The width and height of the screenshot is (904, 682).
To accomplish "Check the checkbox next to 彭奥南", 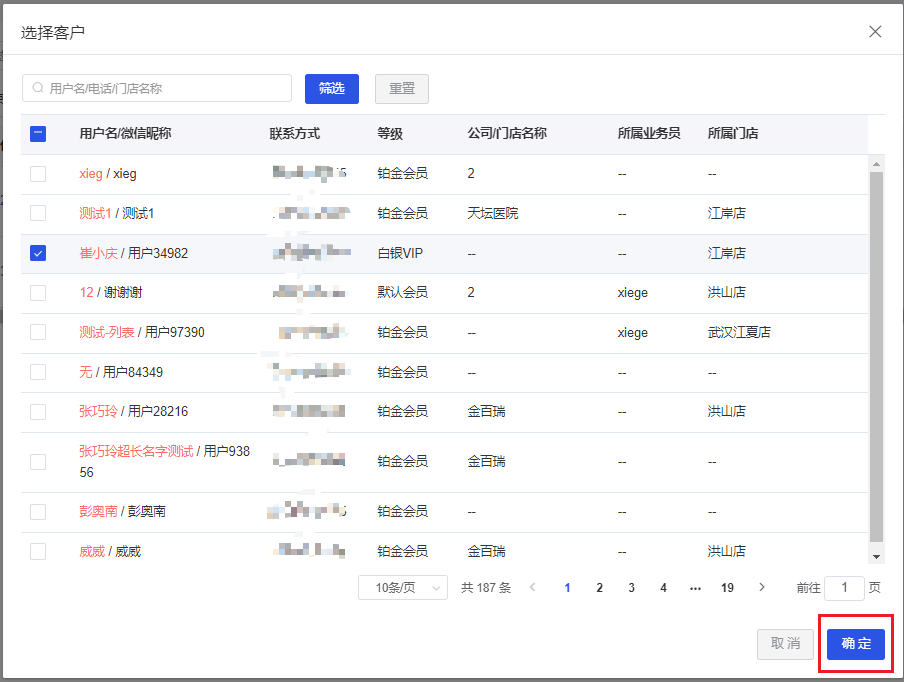I will coord(37,511).
